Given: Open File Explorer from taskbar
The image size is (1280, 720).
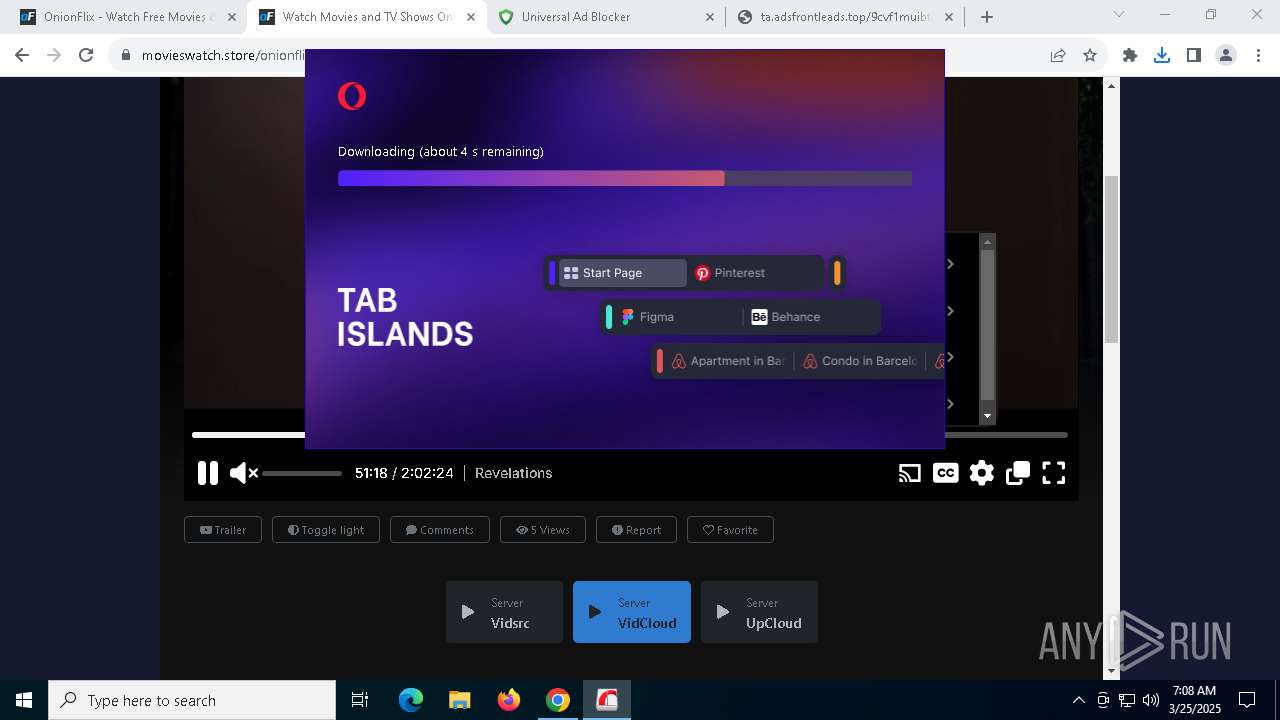Looking at the screenshot, I should [x=460, y=700].
